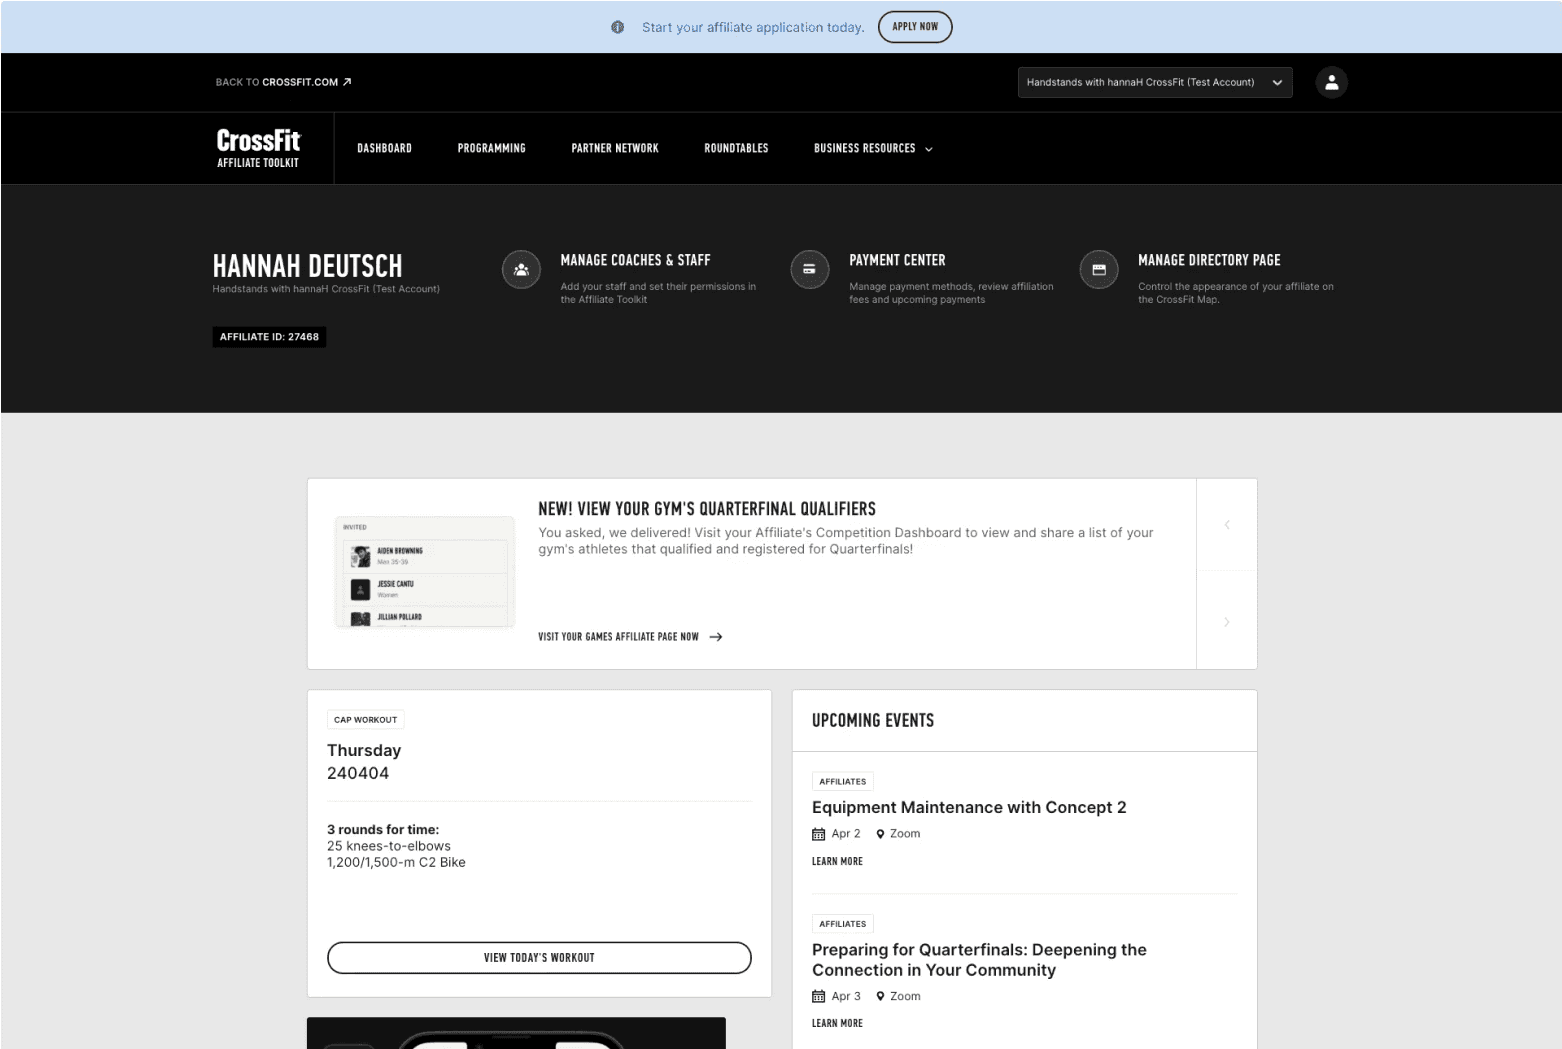Open Manage Directory Page link
This screenshot has height=1049, width=1562.
(x=1209, y=260)
